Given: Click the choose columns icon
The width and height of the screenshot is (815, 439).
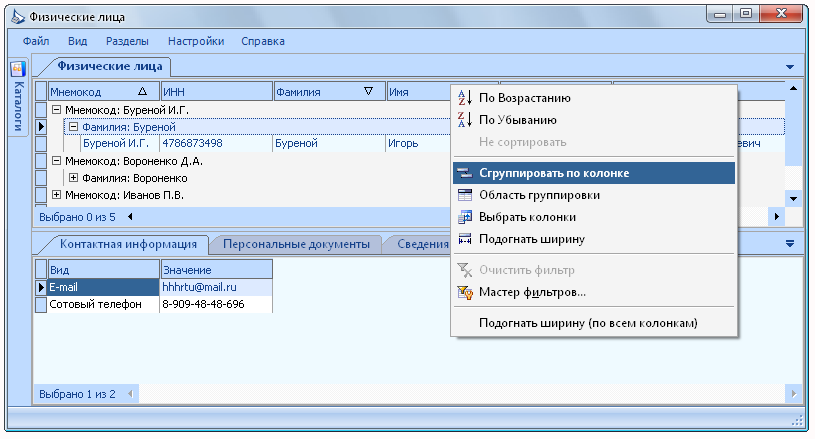Looking at the screenshot, I should pos(464,217).
